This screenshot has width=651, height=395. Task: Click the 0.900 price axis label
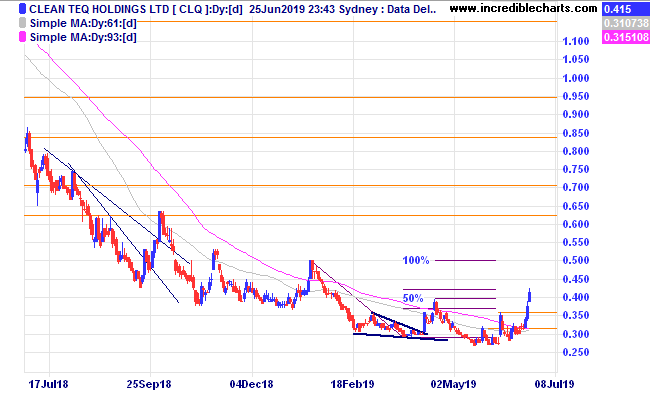pyautogui.click(x=575, y=114)
